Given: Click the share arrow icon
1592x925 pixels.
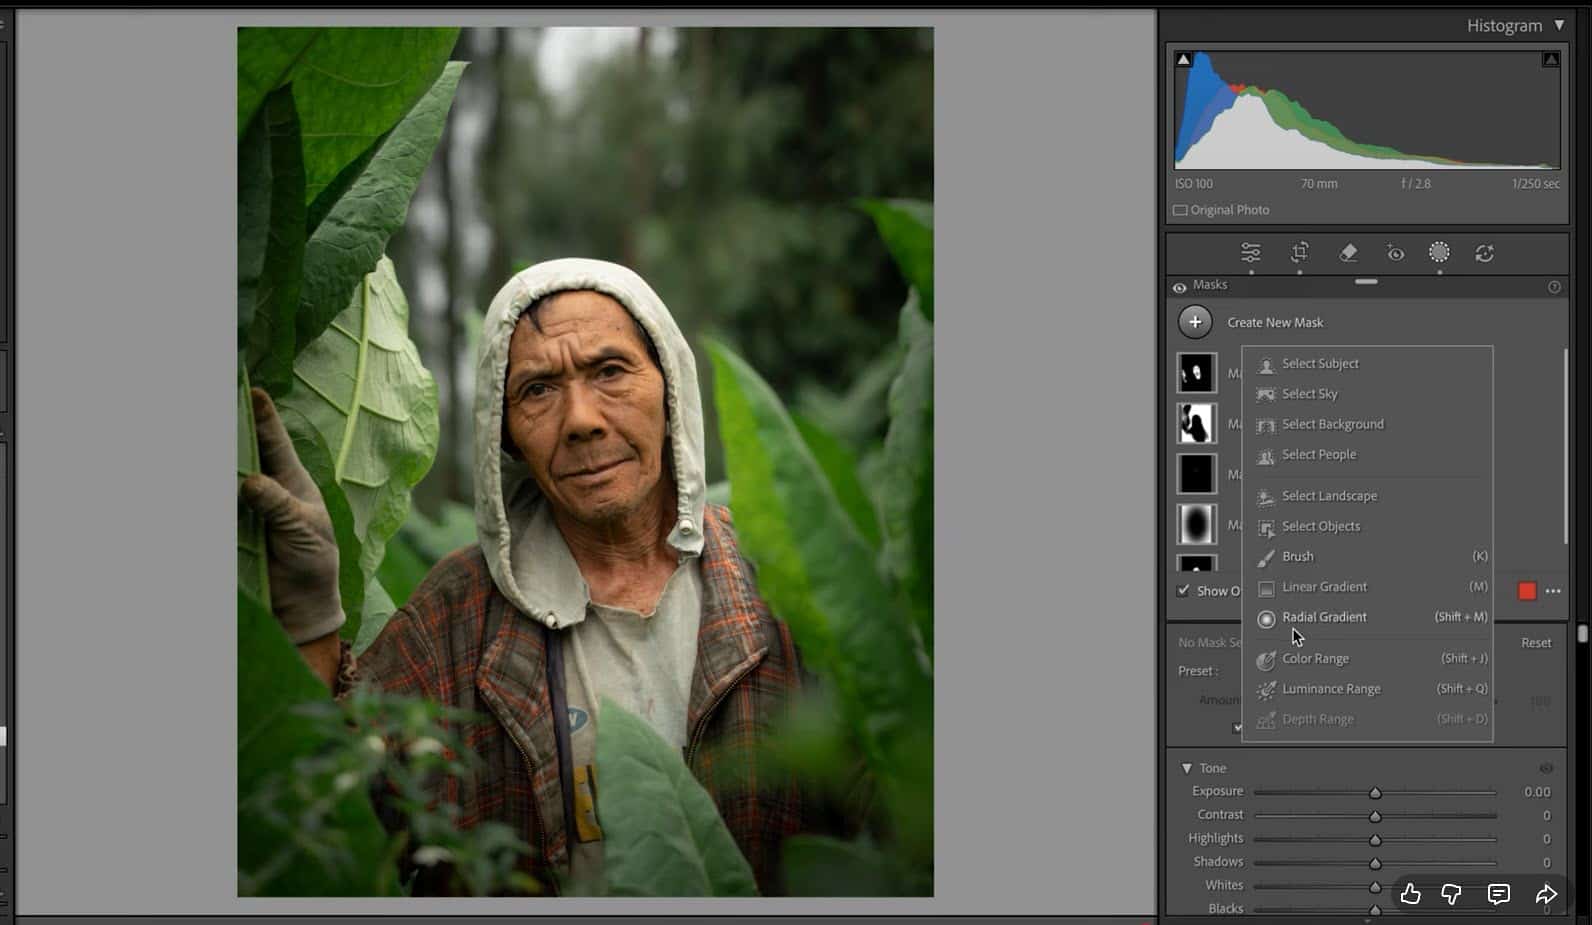Looking at the screenshot, I should click(x=1546, y=894).
